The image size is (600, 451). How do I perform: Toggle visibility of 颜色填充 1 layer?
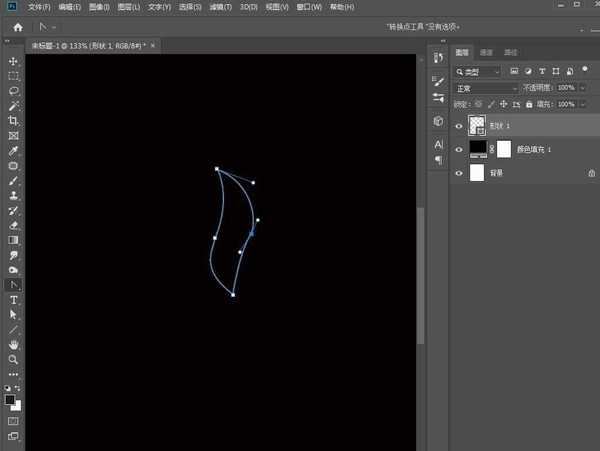point(459,149)
